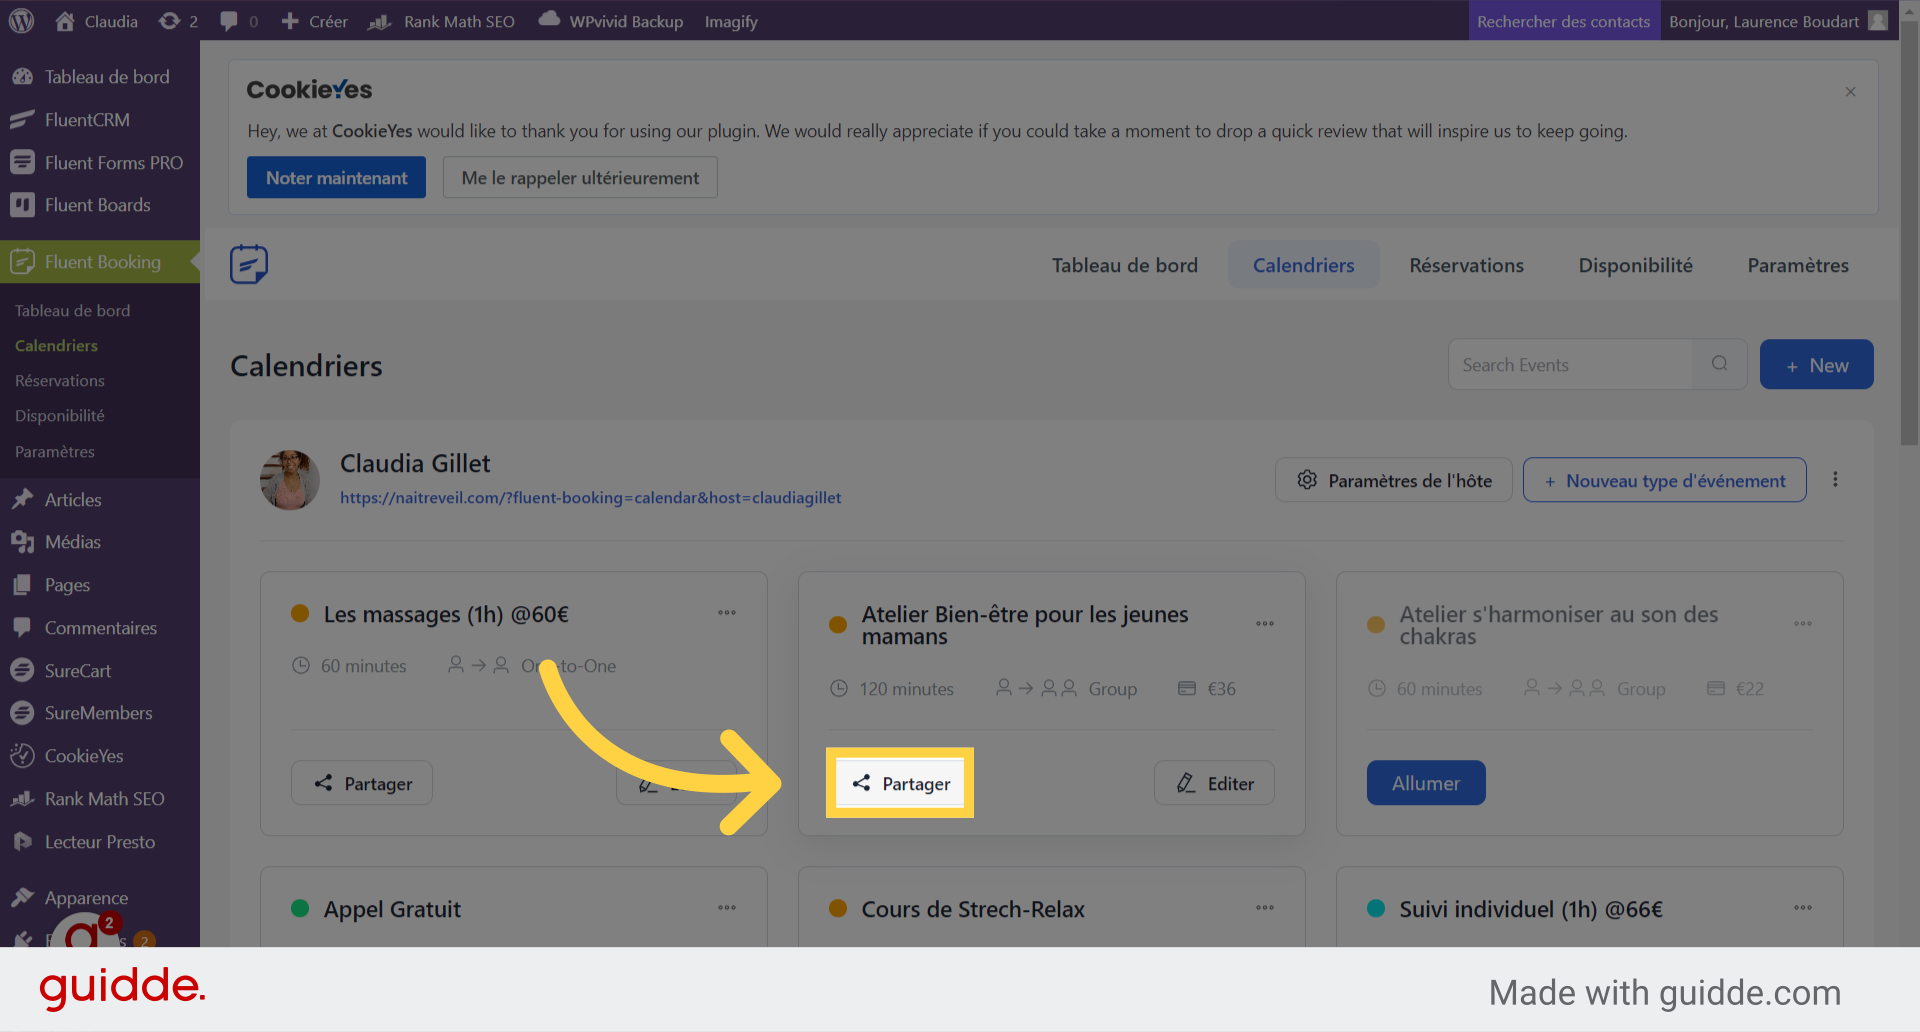Screen dimensions: 1920x1032
Task: Open Lecteur Presto in the sidebar
Action: tap(100, 842)
